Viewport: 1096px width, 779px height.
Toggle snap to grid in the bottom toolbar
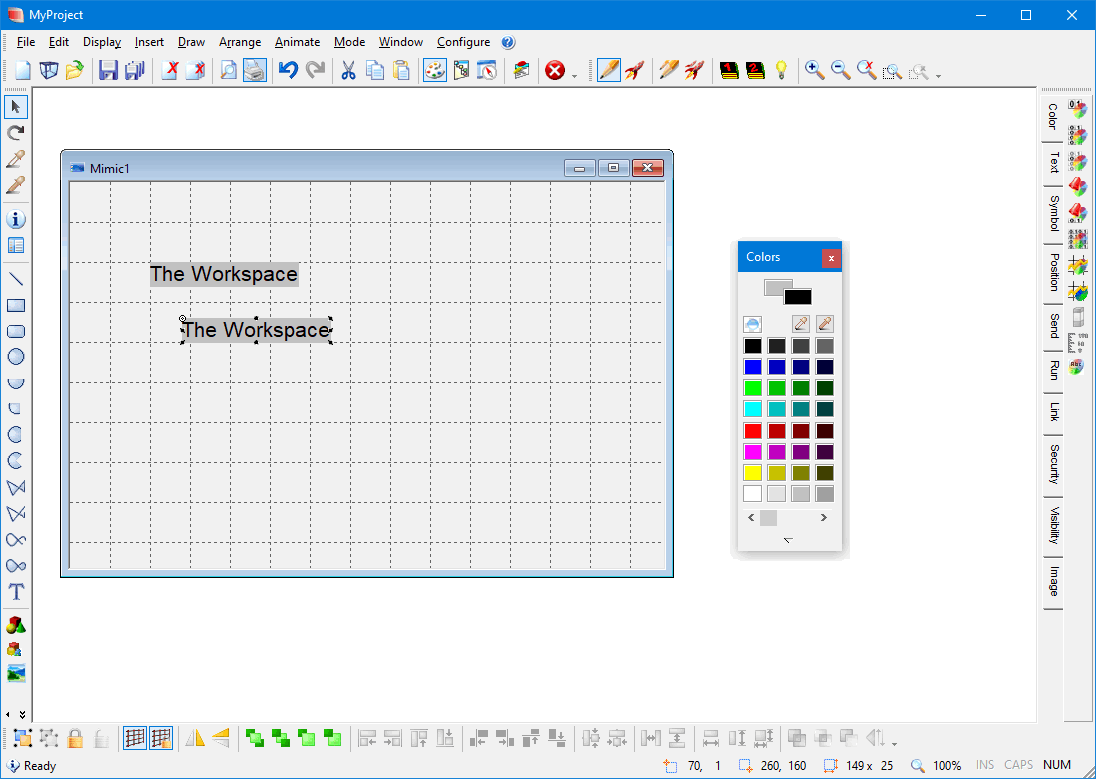click(161, 738)
